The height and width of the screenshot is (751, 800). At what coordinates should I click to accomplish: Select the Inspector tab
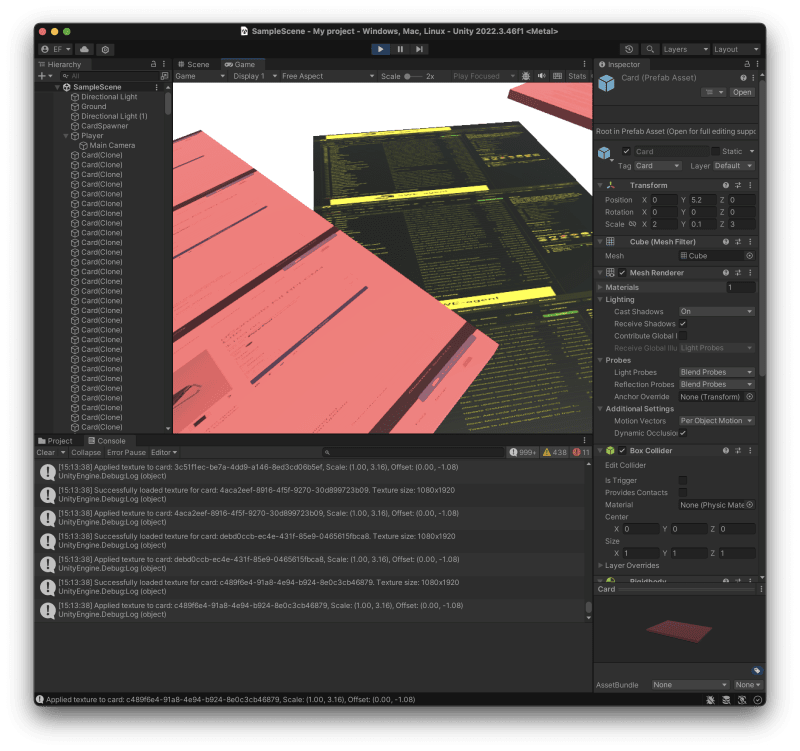click(619, 64)
